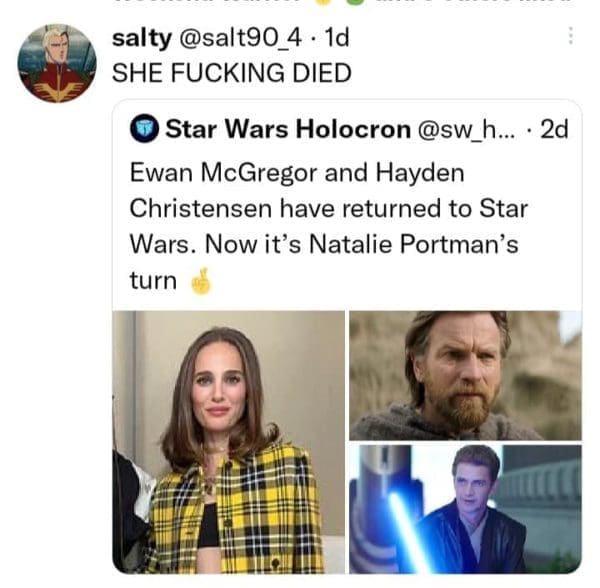
Task: Click the cut-off tweet text at top
Action: (300, 5)
